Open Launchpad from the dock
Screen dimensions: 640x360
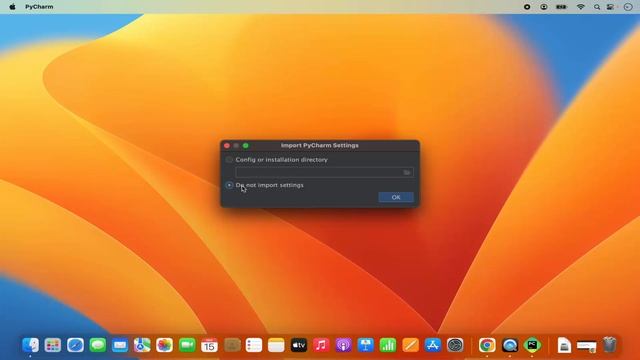pyautogui.click(x=53, y=345)
